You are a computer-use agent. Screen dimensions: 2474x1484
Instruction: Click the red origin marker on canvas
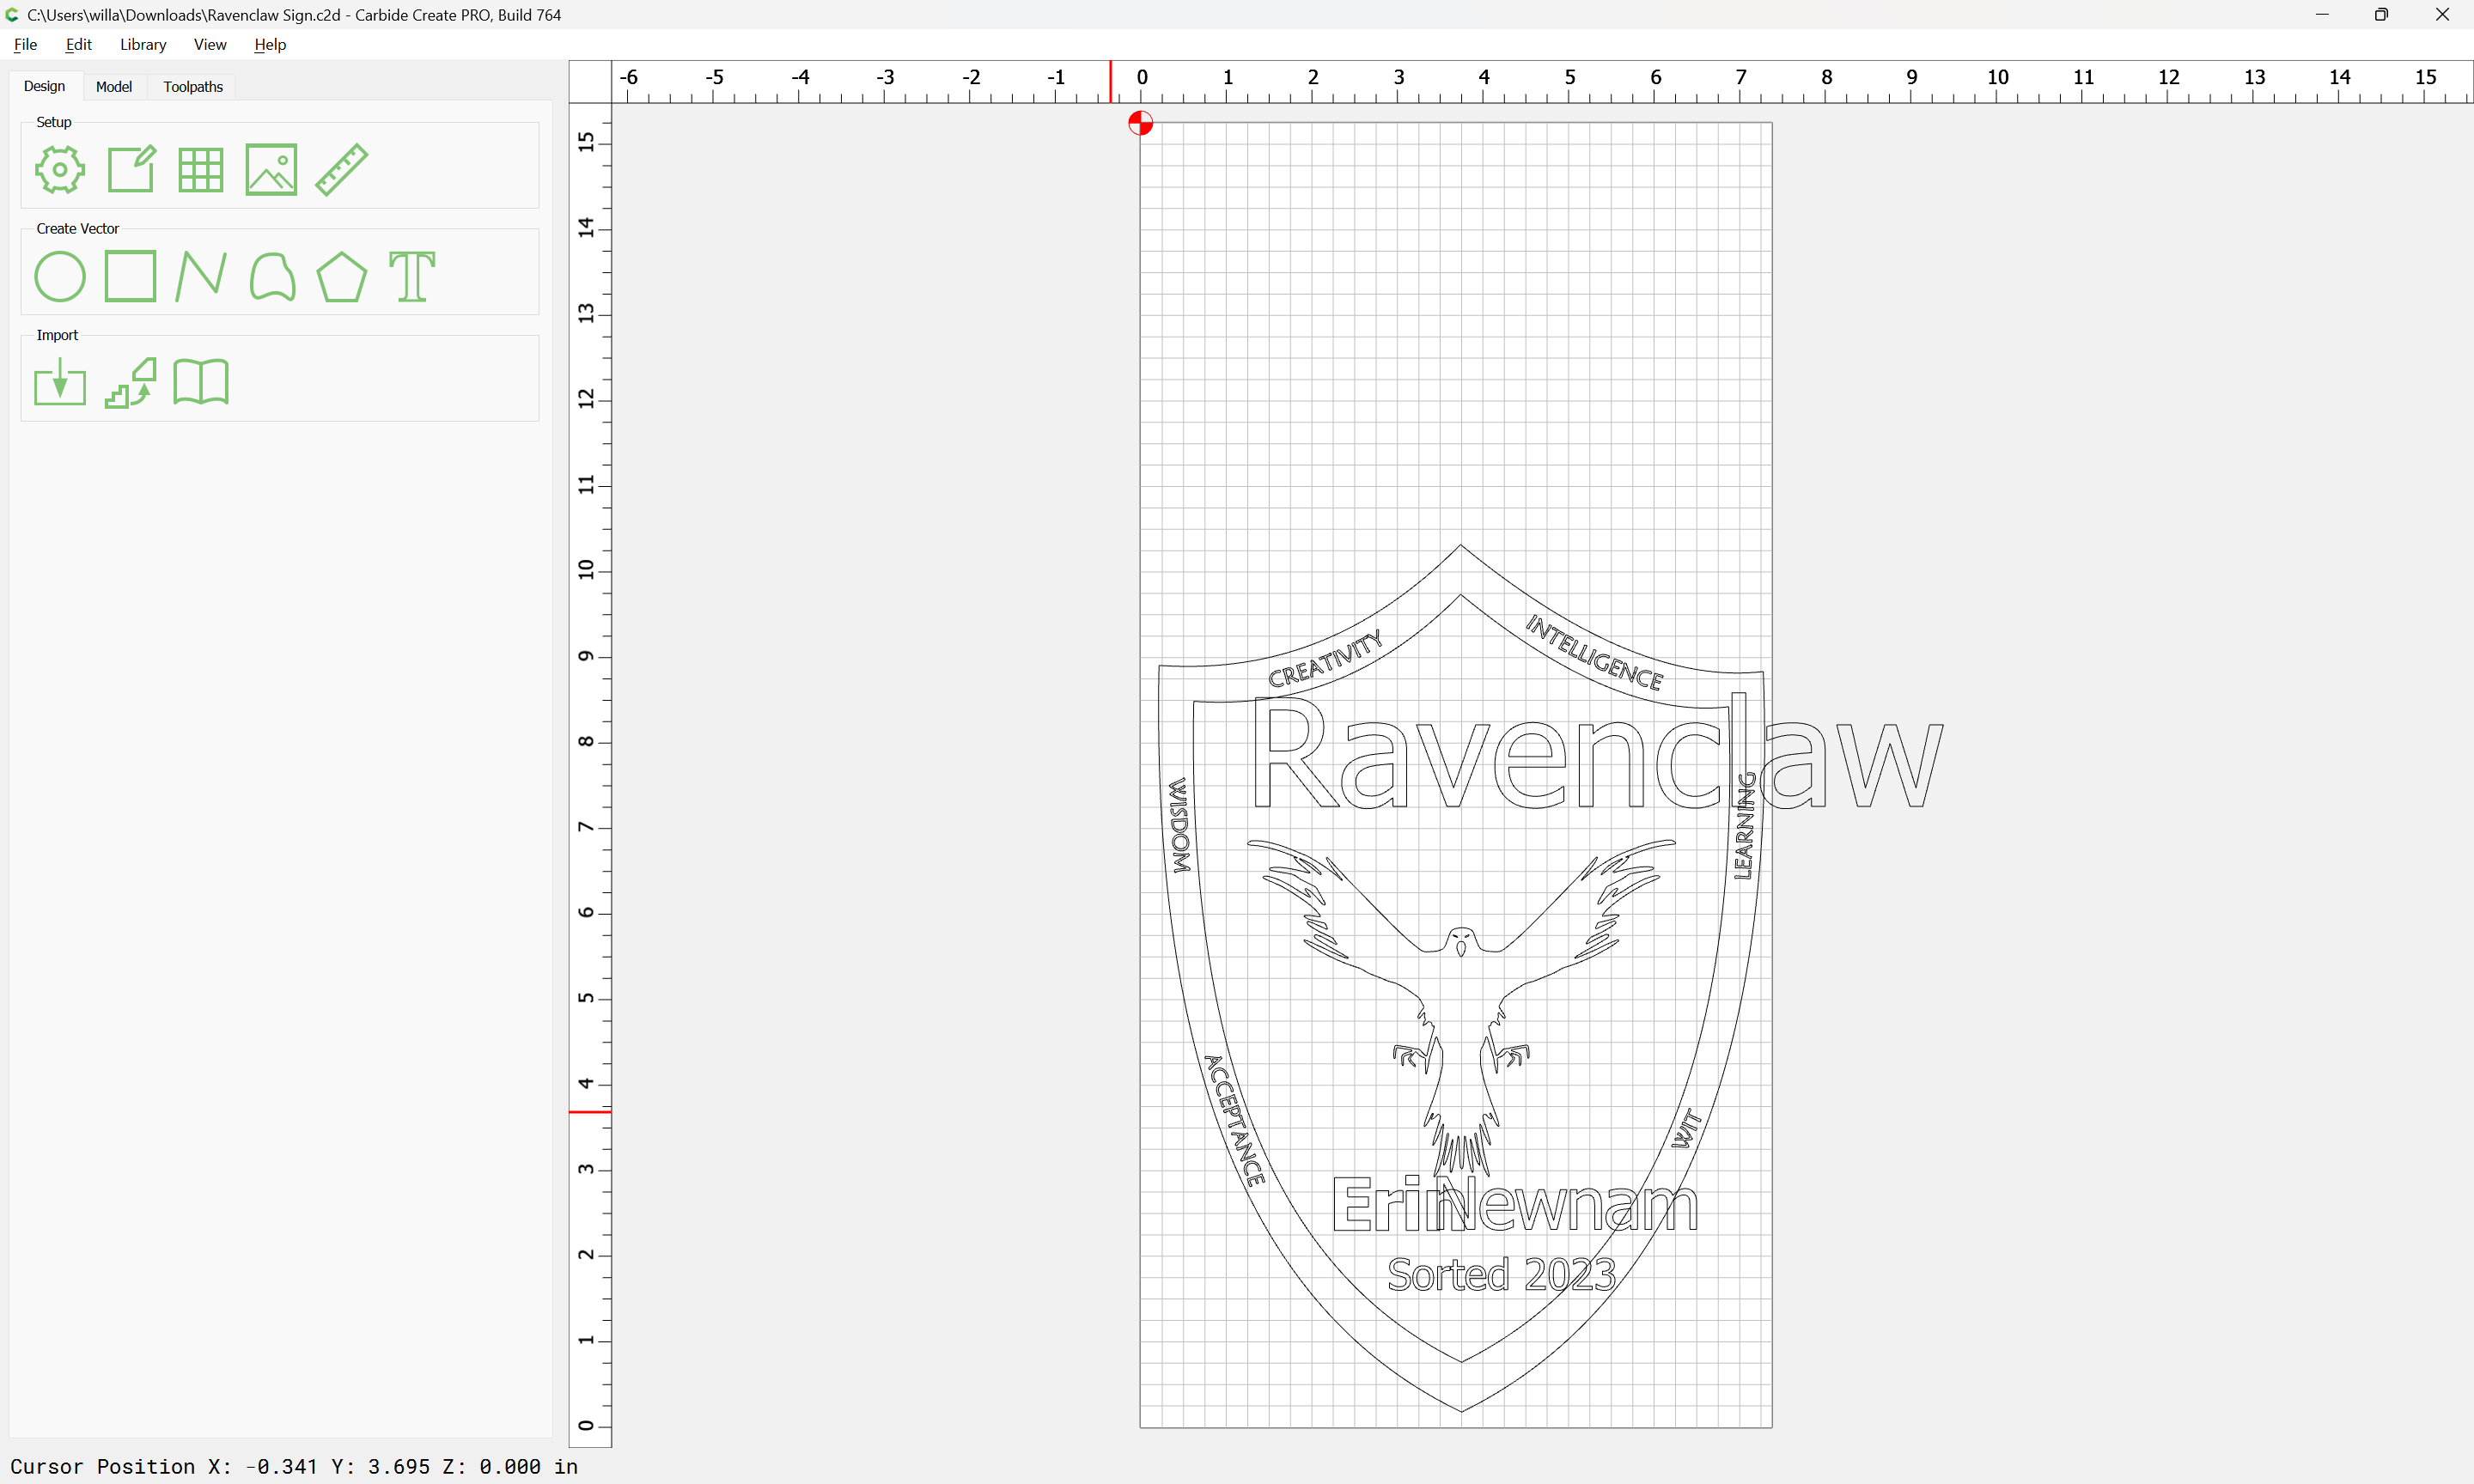(1140, 123)
